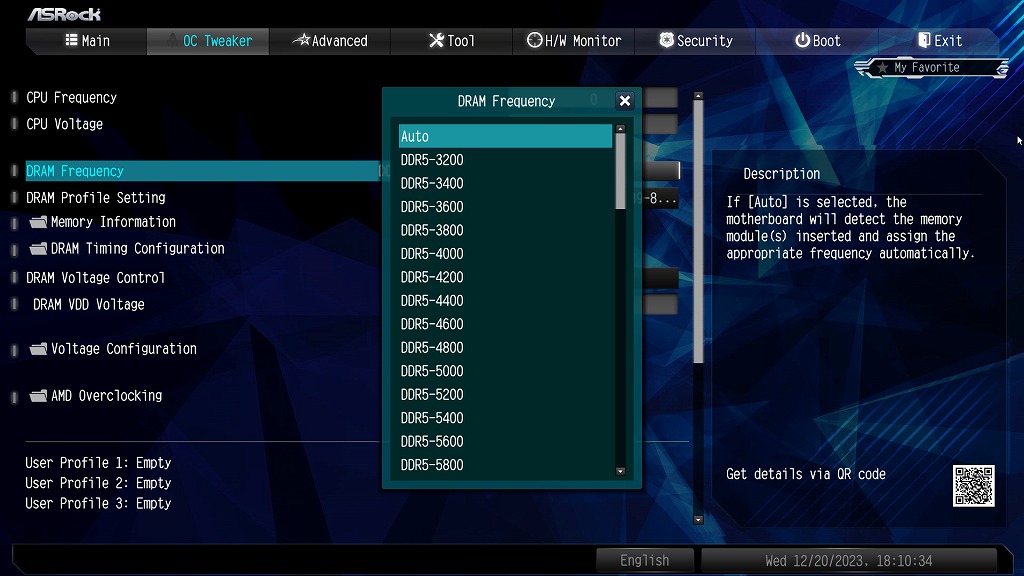Image resolution: width=1024 pixels, height=576 pixels.
Task: Open DRAM Timing Configuration folder
Action: (127, 249)
